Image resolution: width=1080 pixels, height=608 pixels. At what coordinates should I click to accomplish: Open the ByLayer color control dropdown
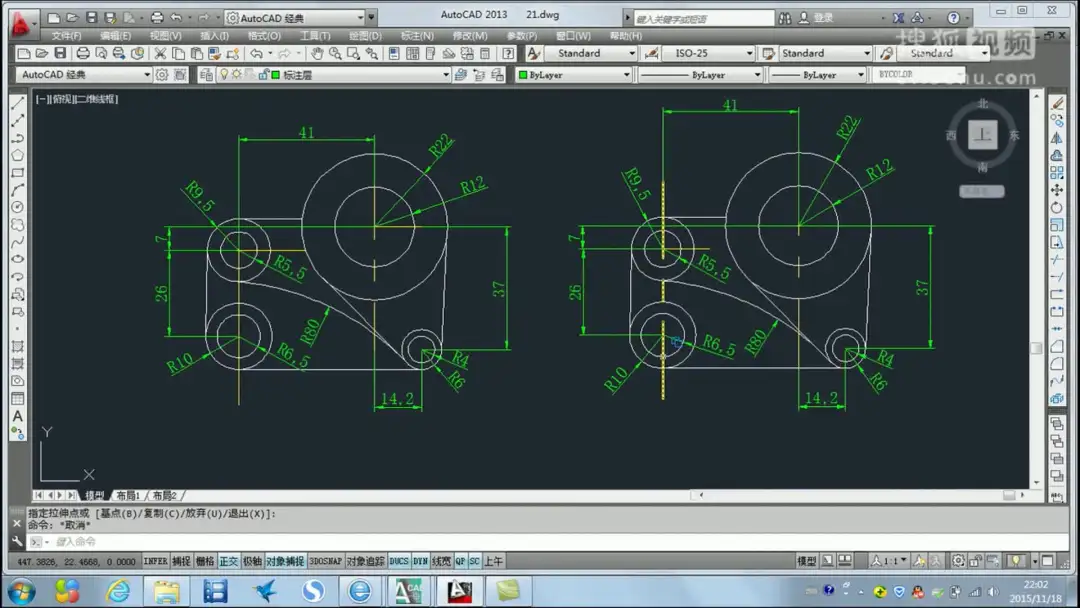[x=626, y=74]
